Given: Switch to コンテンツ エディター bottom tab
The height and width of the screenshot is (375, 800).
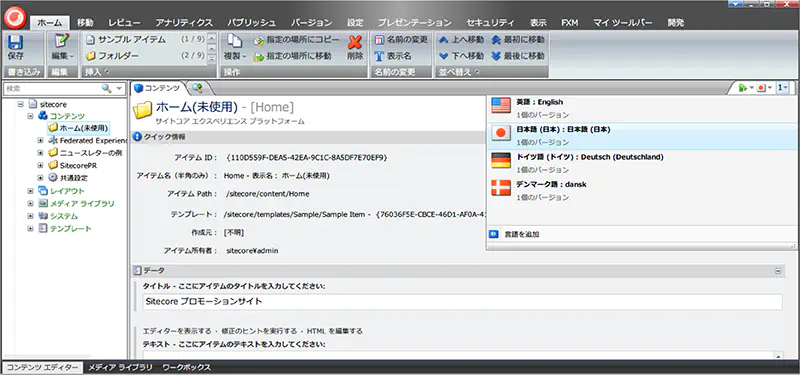Looking at the screenshot, I should tap(42, 367).
